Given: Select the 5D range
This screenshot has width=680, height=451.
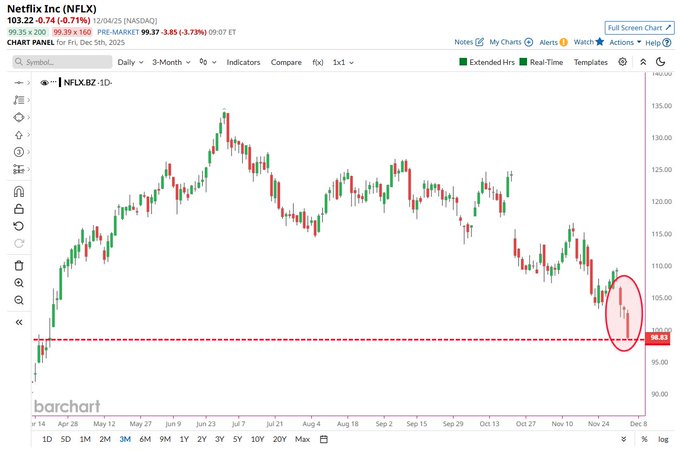Looking at the screenshot, I should click(65, 439).
